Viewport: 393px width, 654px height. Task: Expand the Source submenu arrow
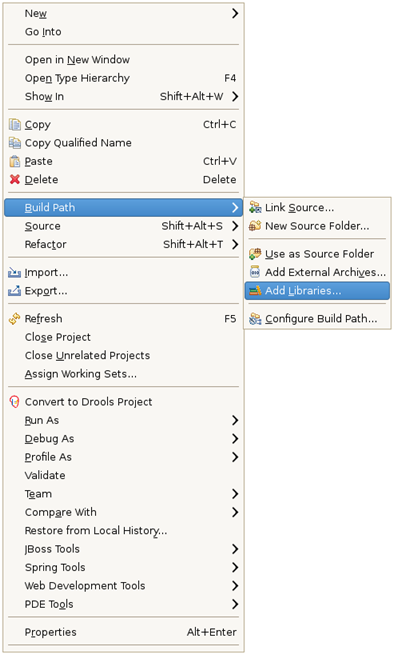pyautogui.click(x=235, y=226)
